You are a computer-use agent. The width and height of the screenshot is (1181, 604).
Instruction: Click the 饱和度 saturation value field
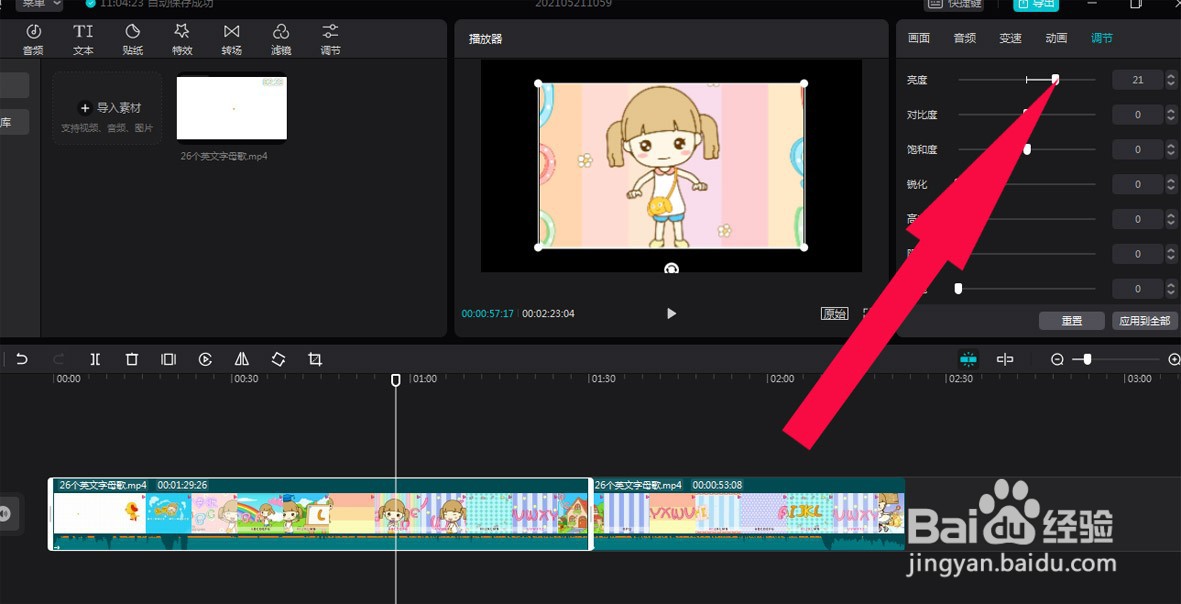click(x=1137, y=149)
